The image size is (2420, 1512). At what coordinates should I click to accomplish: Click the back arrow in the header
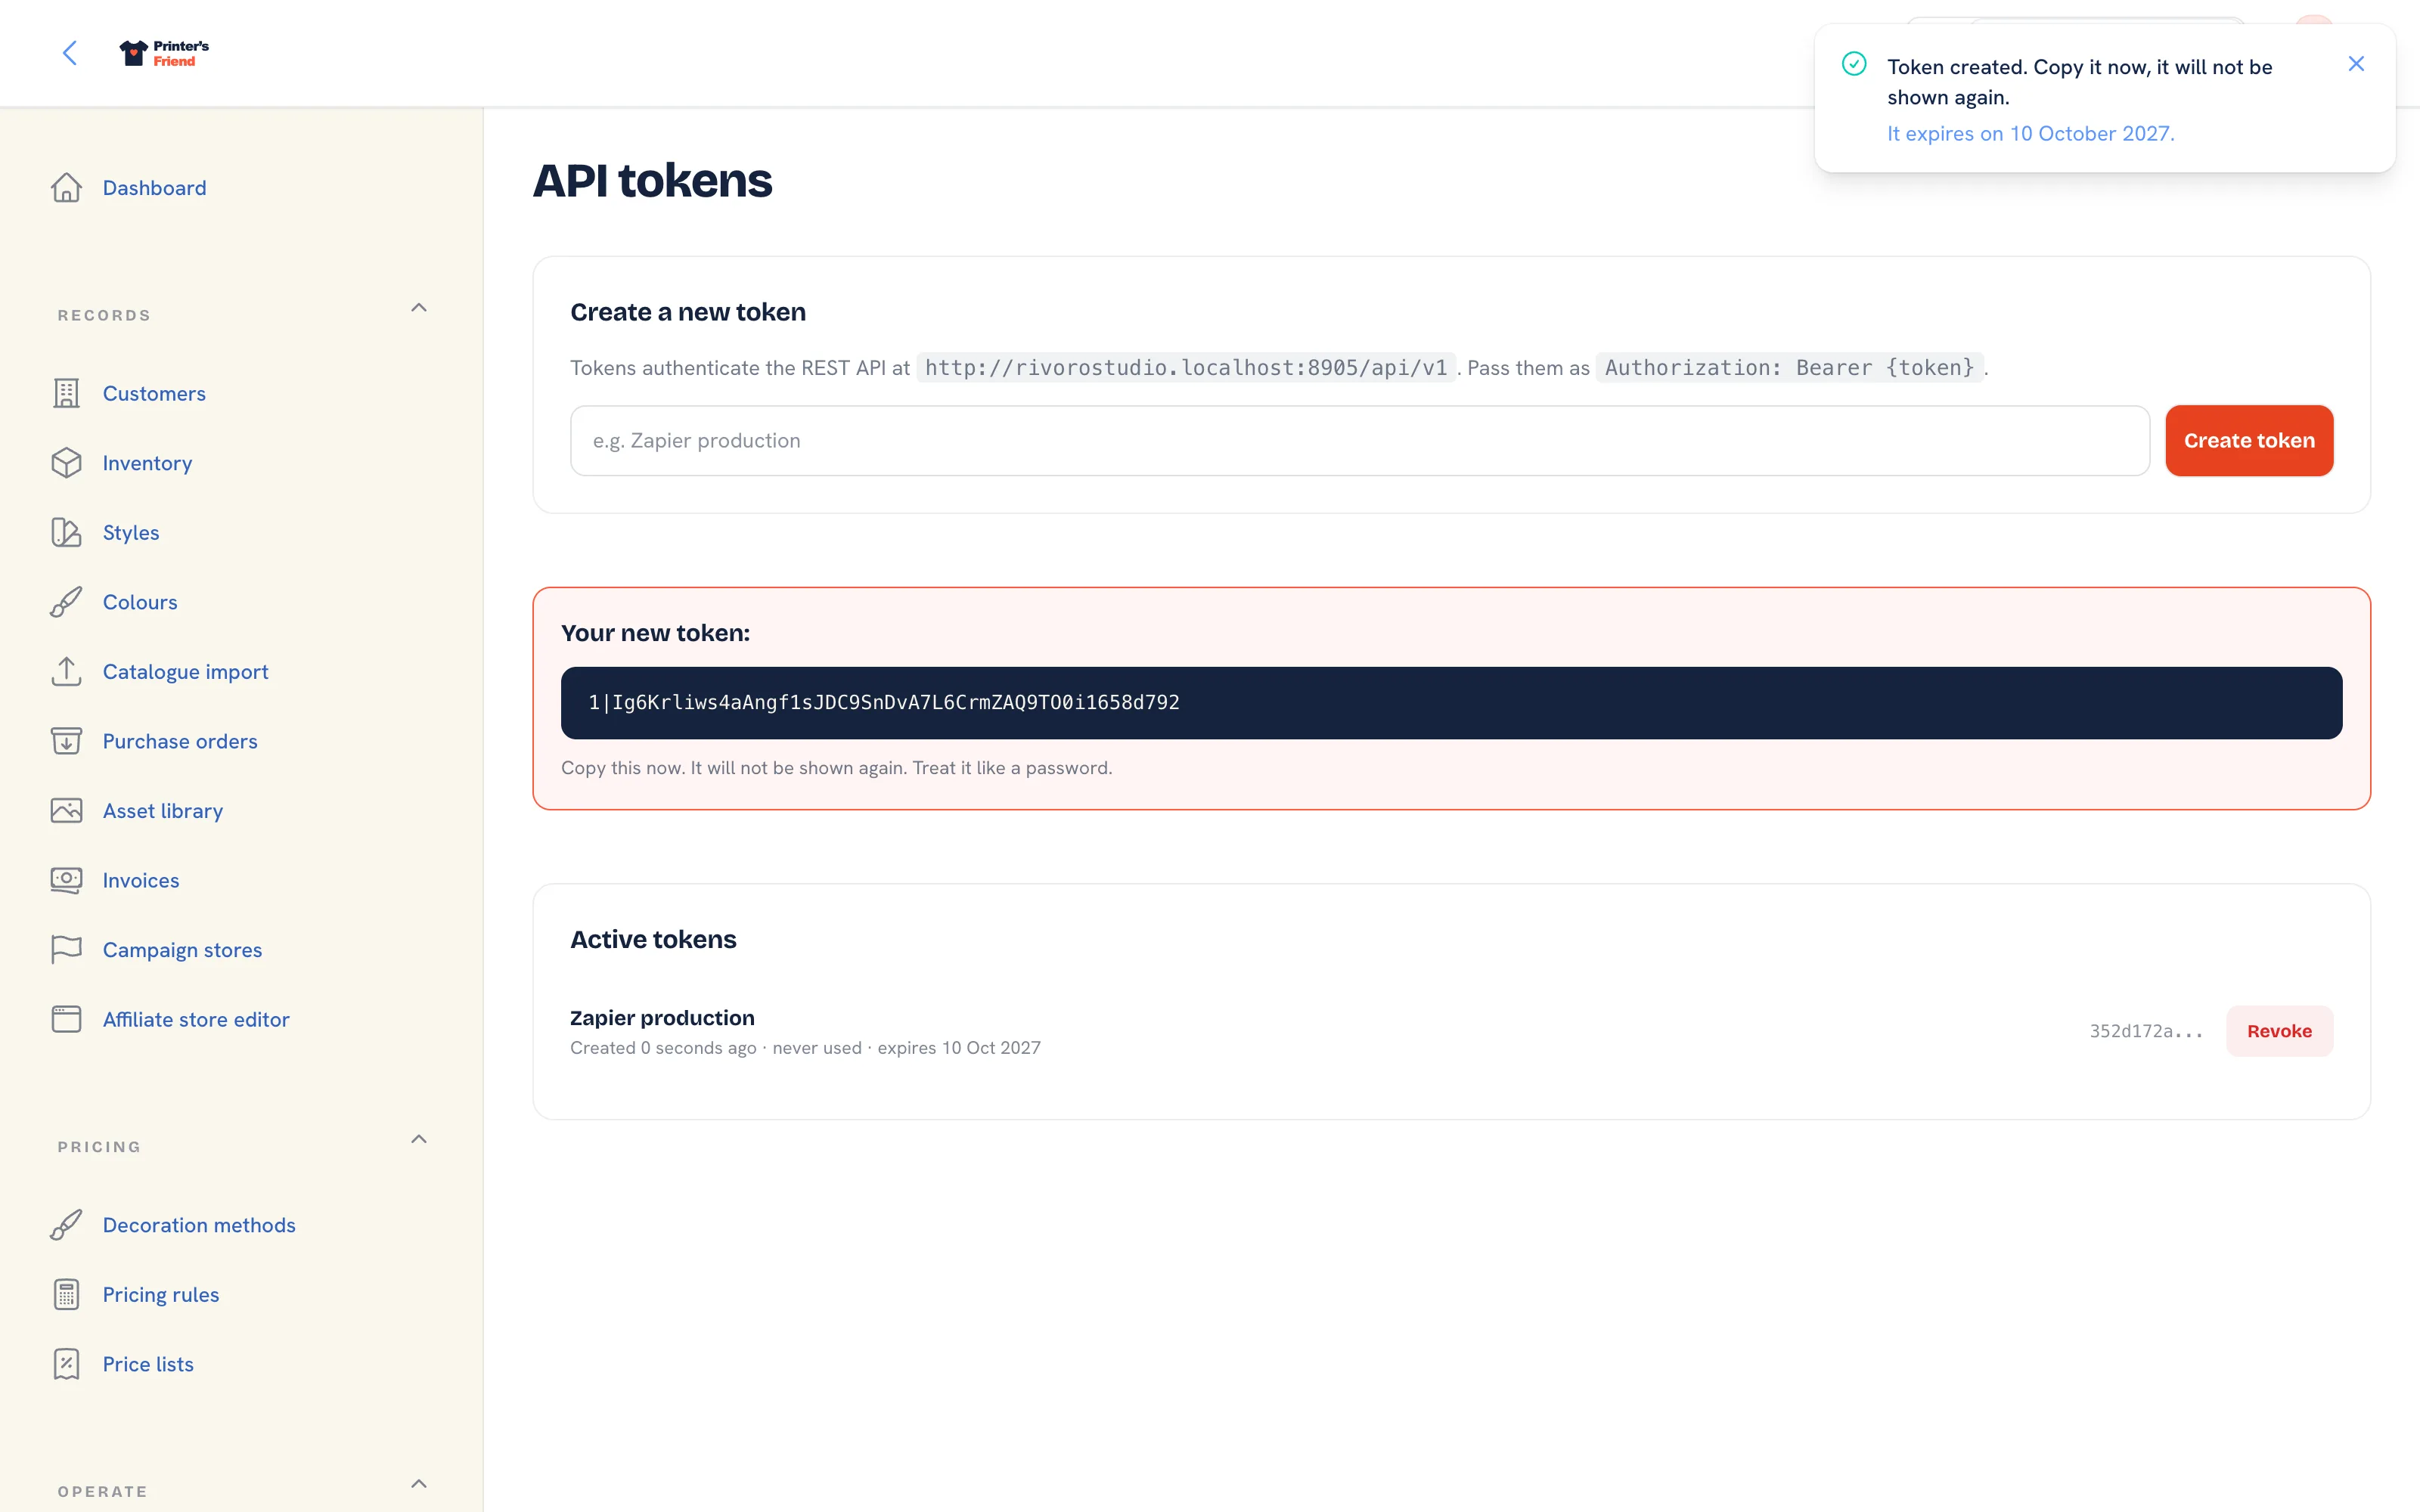[x=70, y=53]
